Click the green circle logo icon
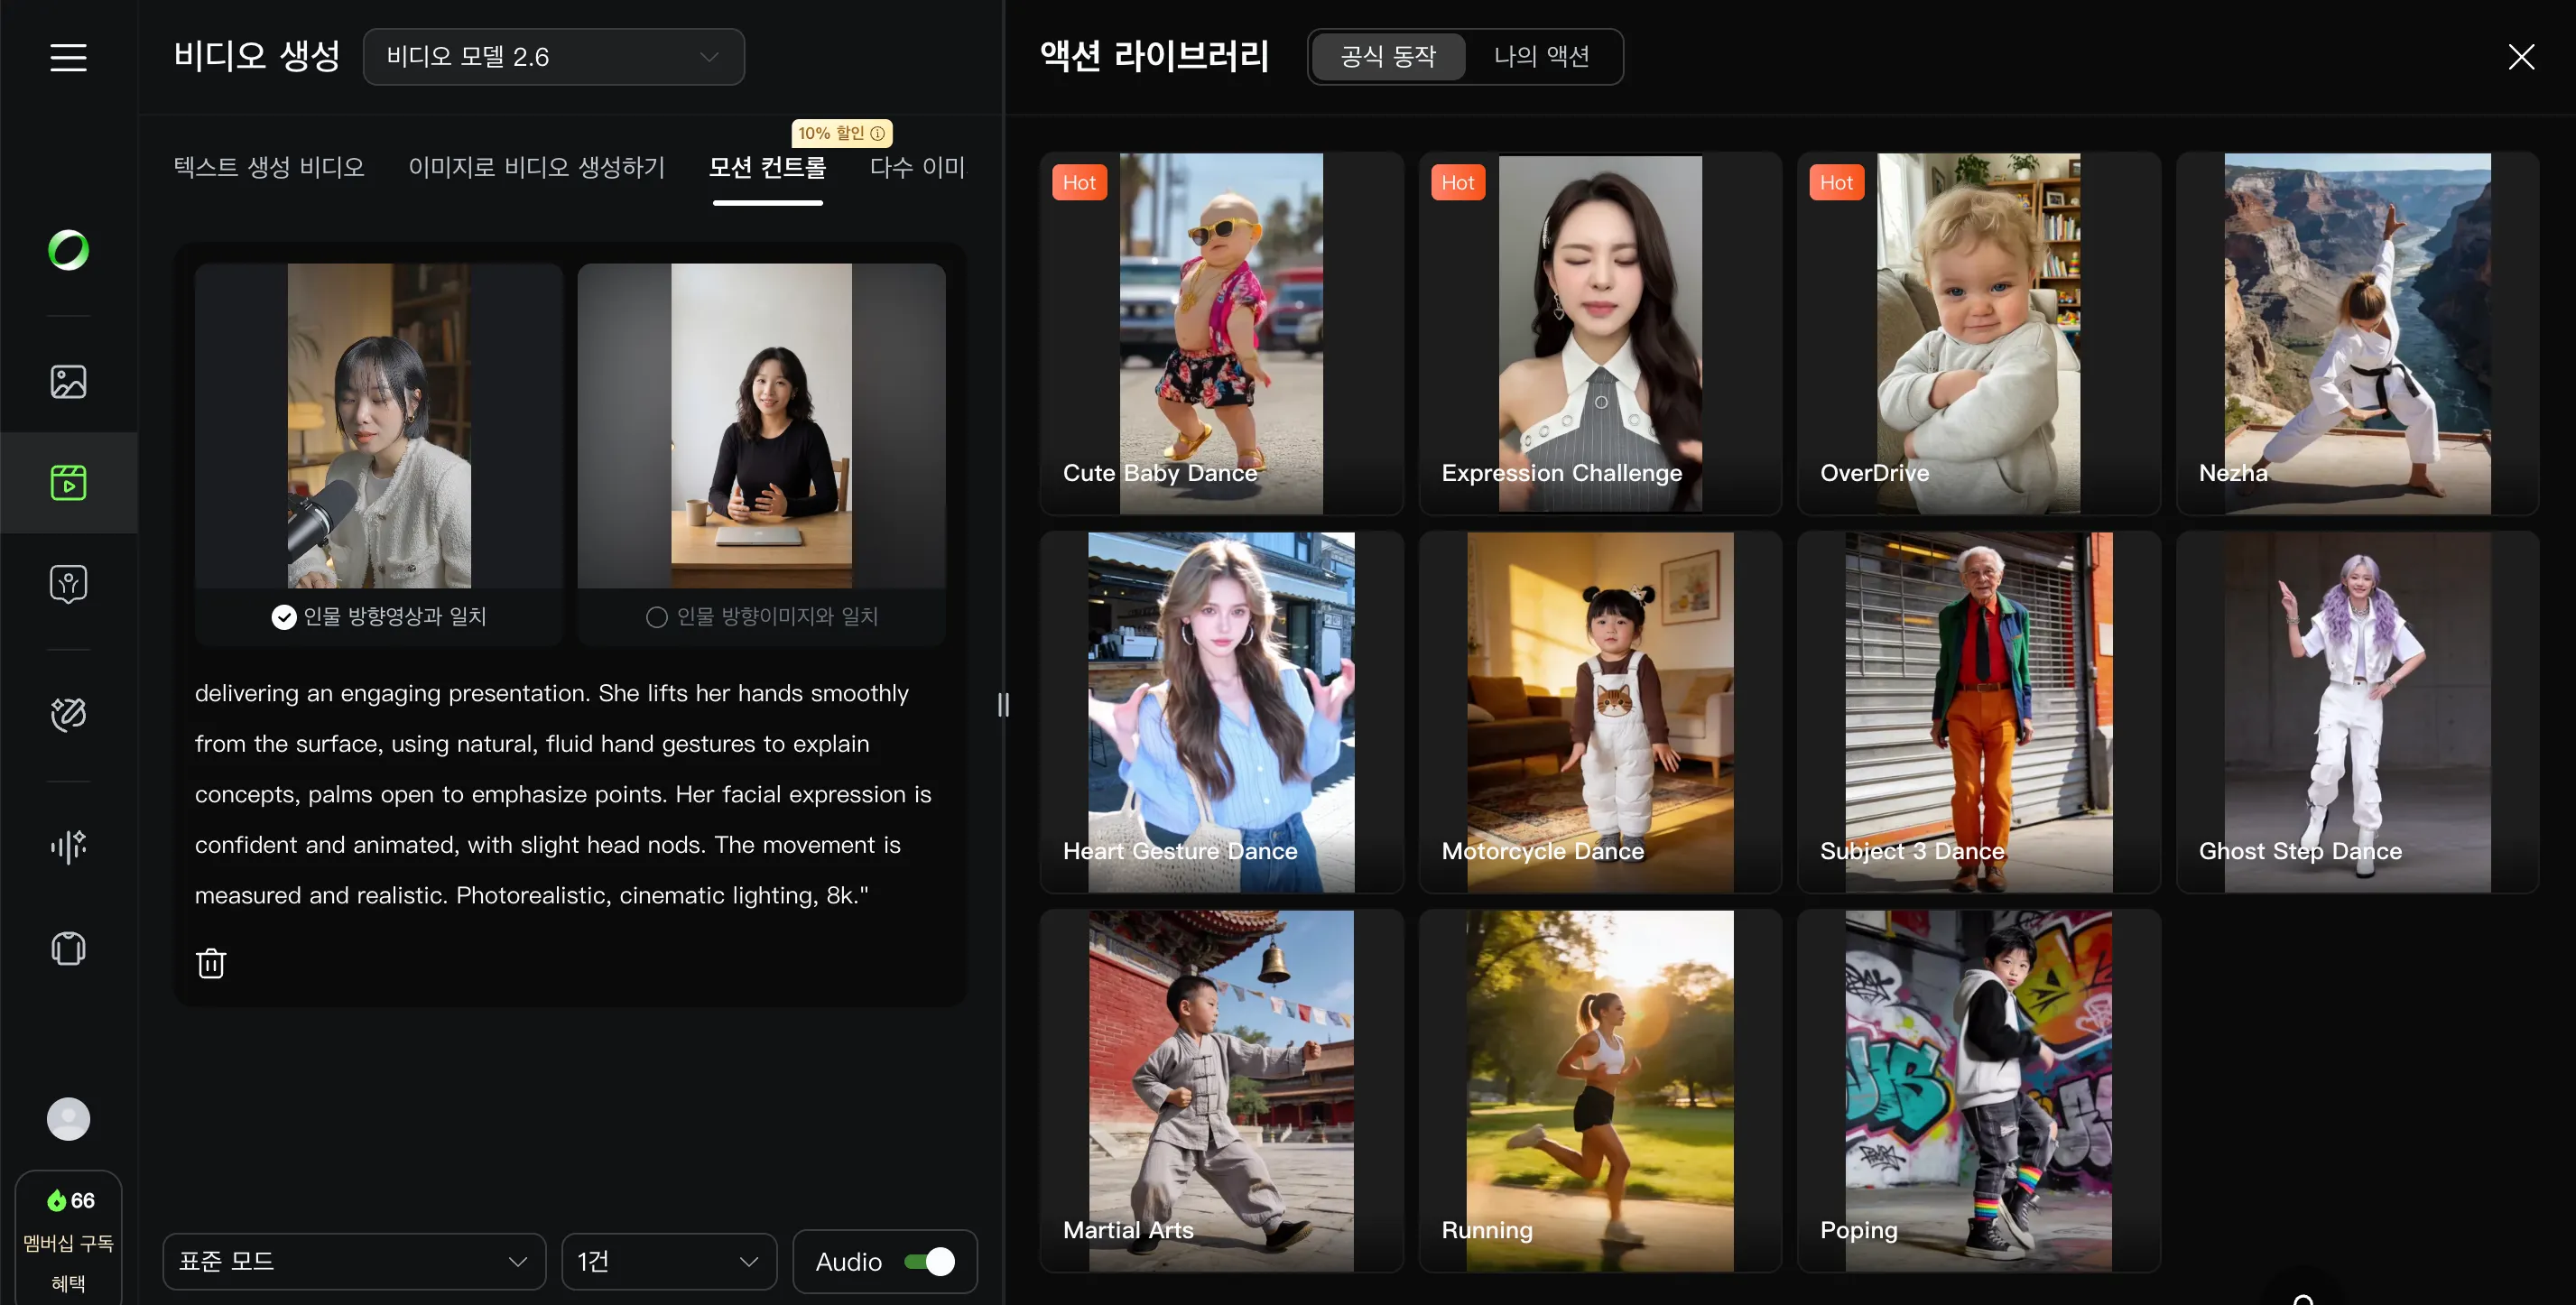This screenshot has width=2576, height=1305. (x=68, y=250)
